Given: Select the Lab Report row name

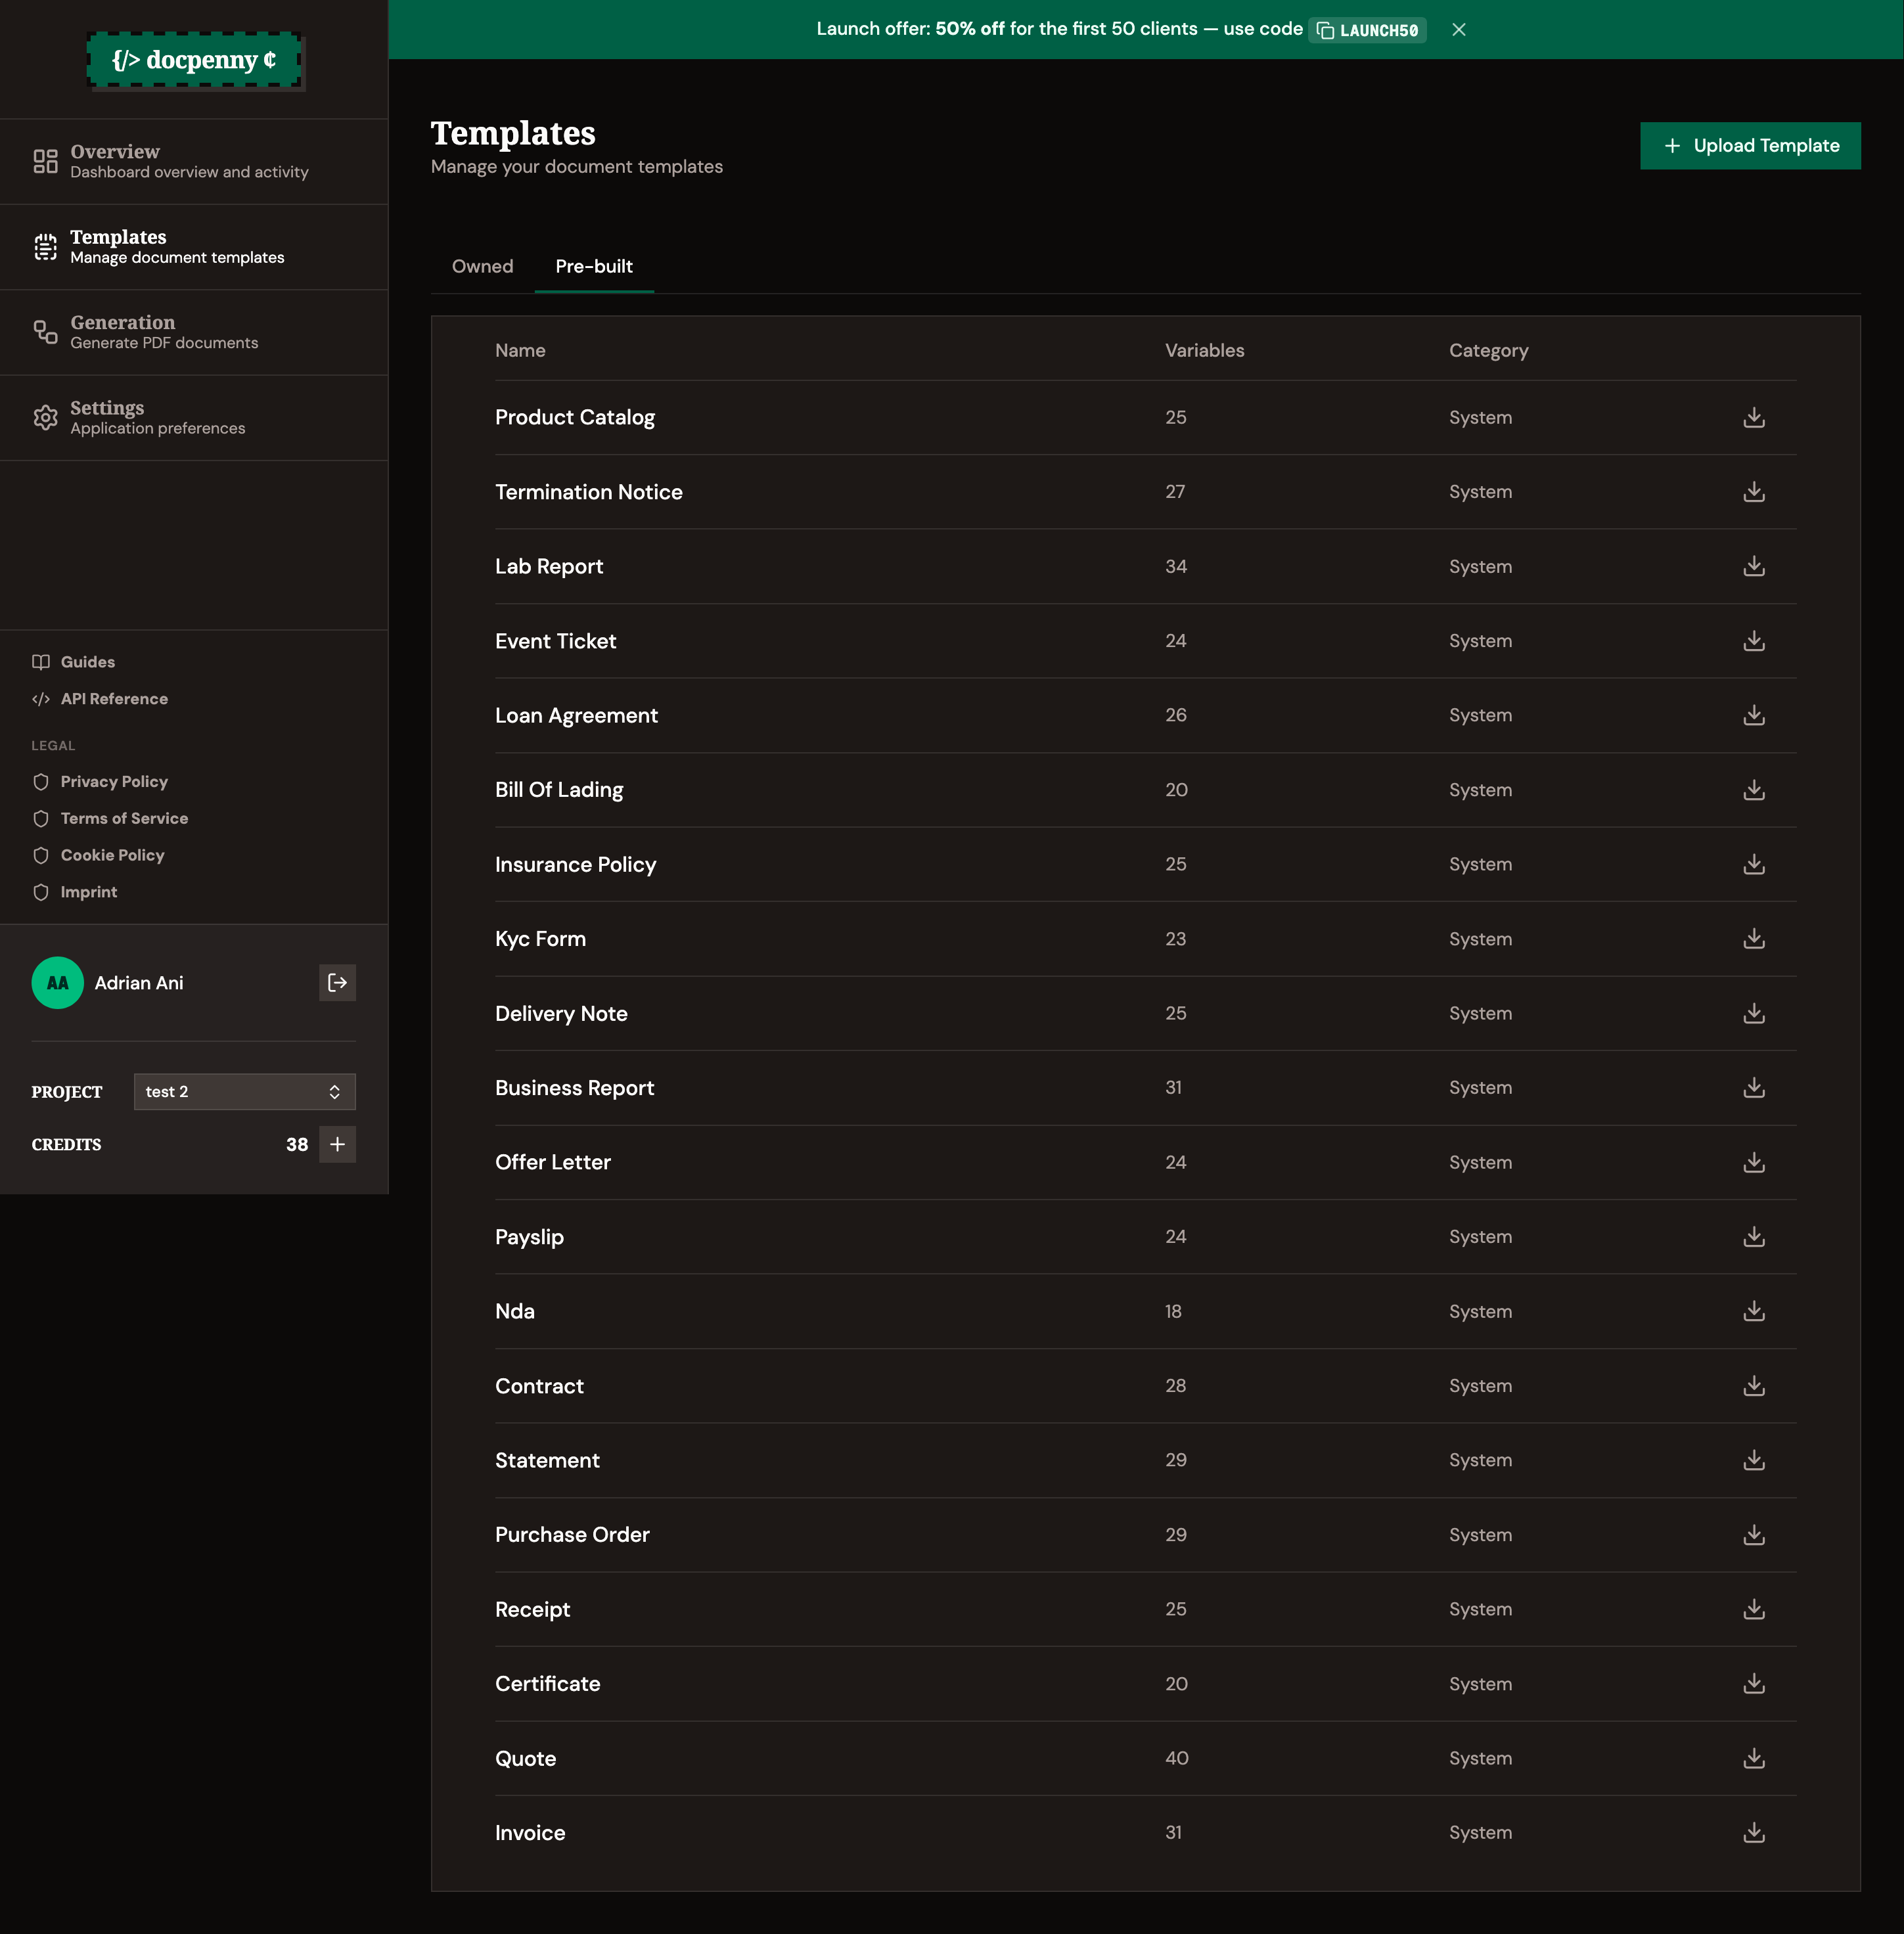Looking at the screenshot, I should coord(549,567).
